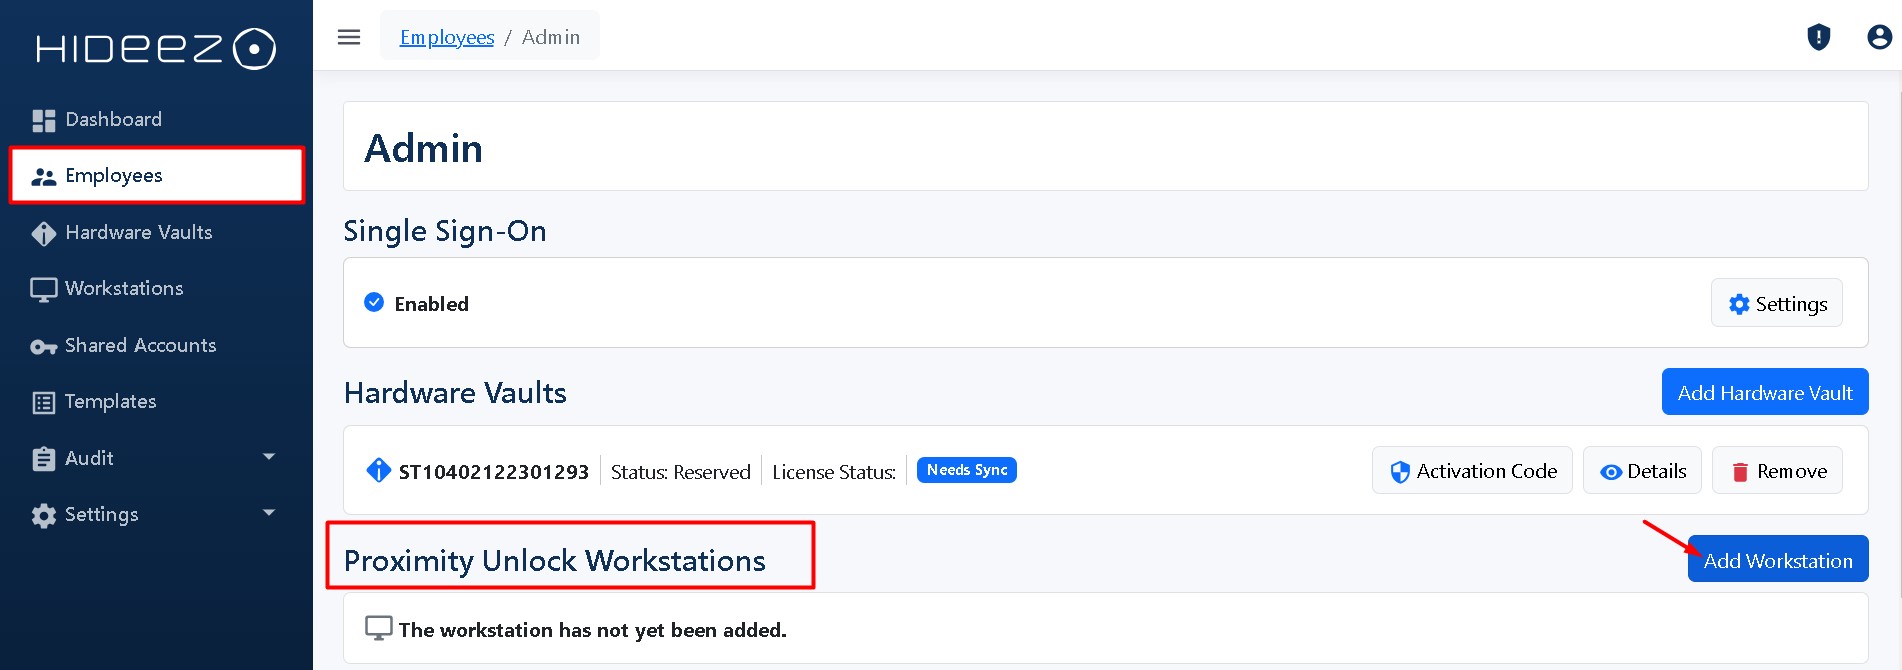Click the Single Sign-On enabled checkmark icon
This screenshot has width=1902, height=670.
[374, 302]
